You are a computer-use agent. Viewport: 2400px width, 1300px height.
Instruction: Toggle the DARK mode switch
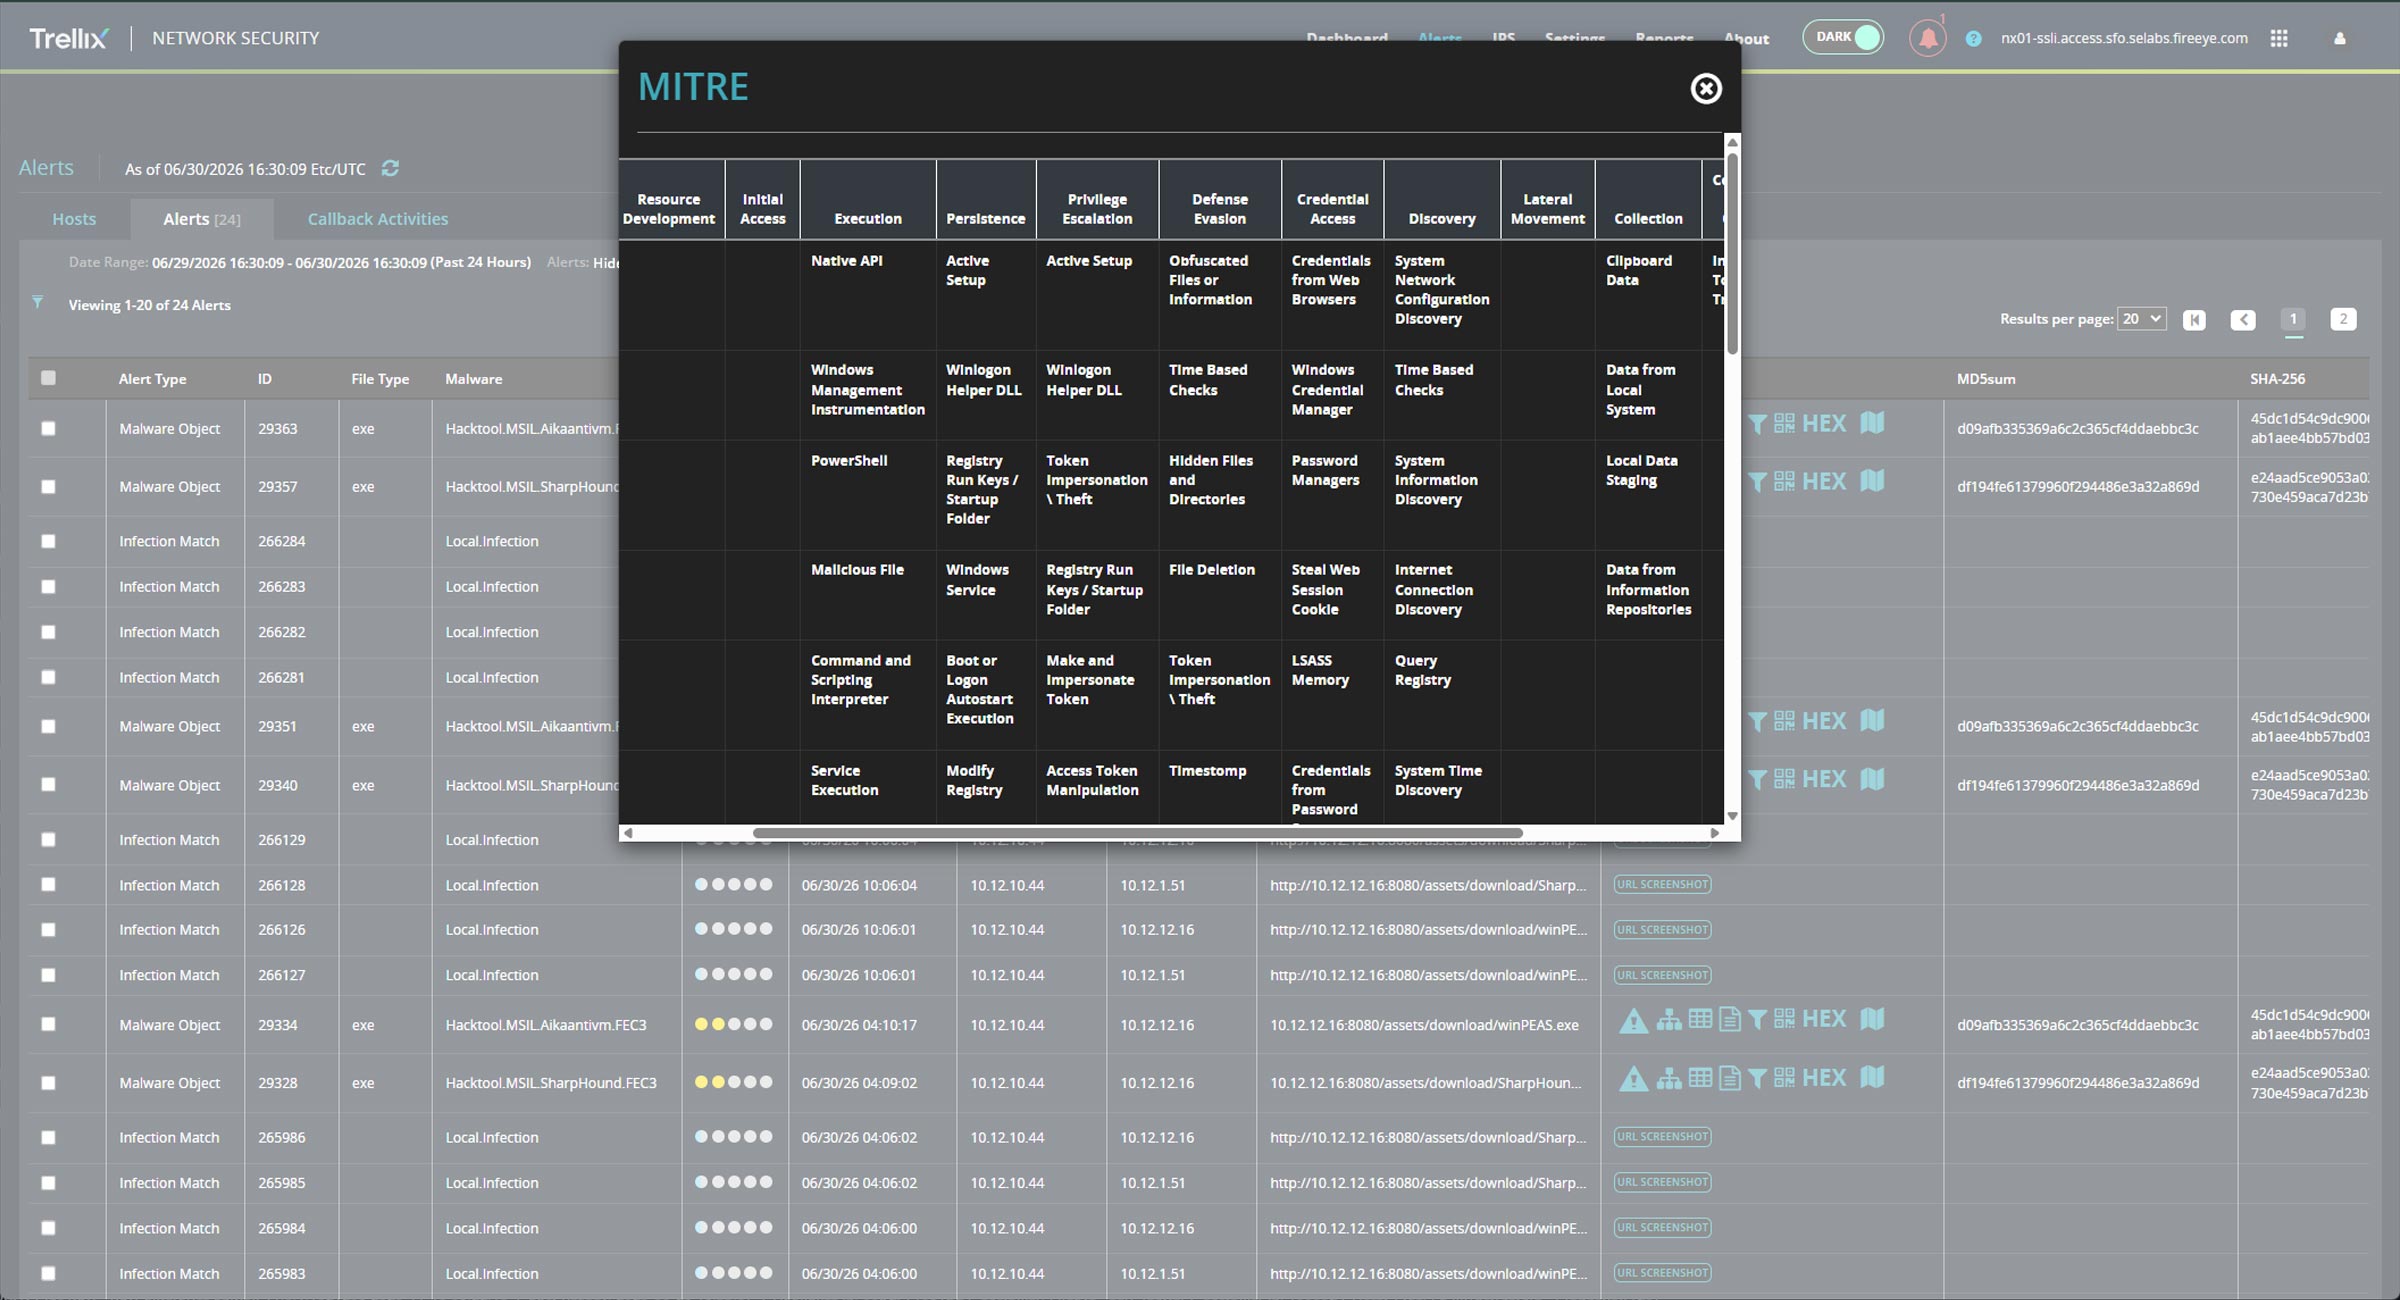1843,37
